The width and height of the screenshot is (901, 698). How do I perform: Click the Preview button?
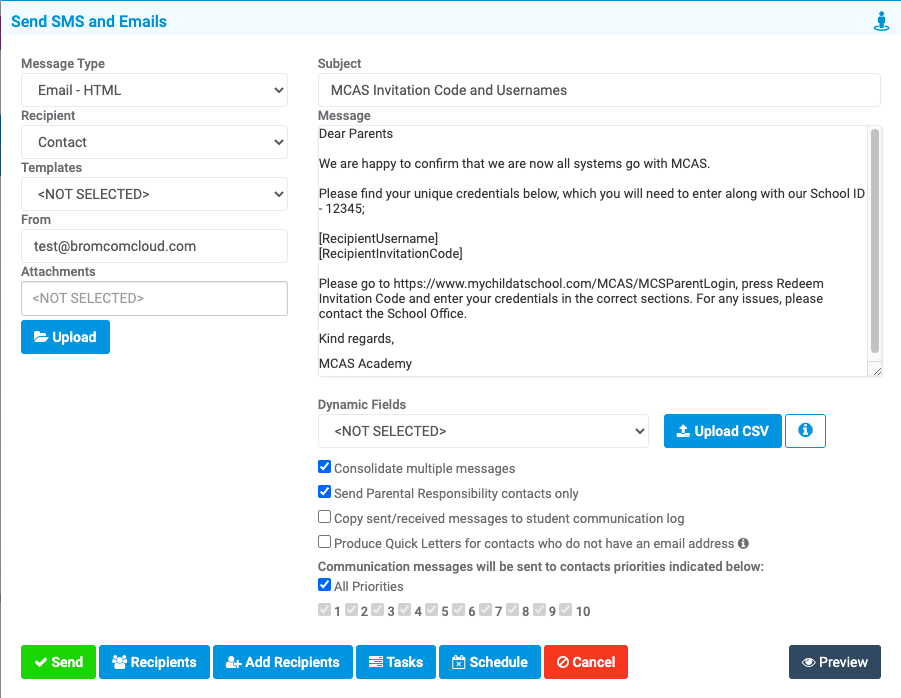(x=835, y=662)
